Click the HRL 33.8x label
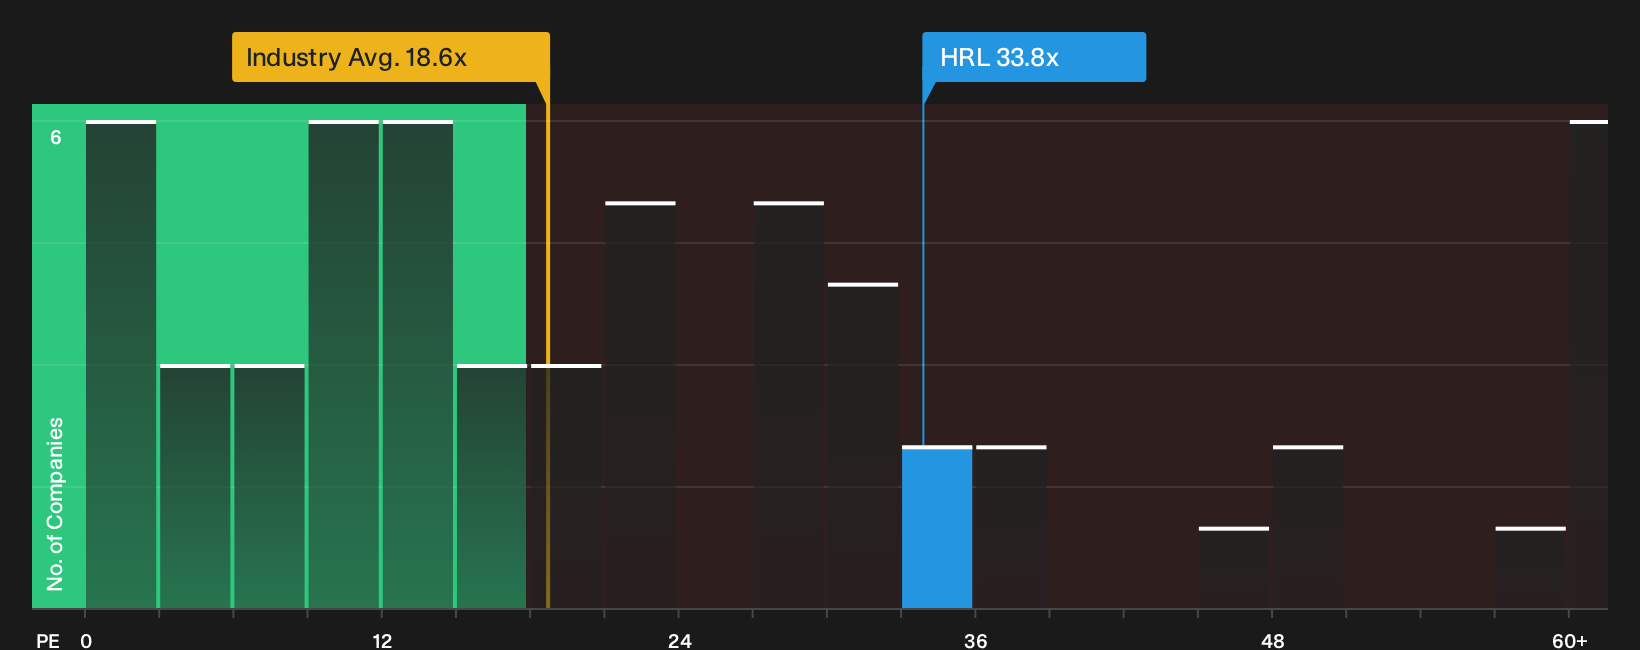This screenshot has height=650, width=1640. 1034,57
